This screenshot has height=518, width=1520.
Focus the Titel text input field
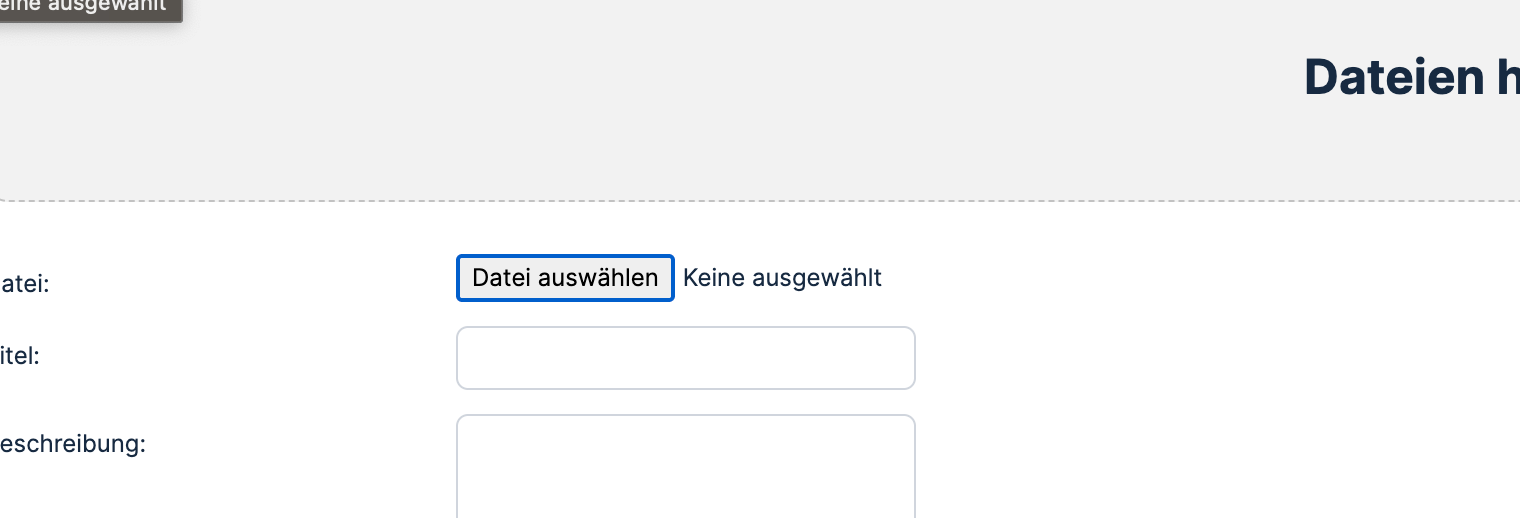pyautogui.click(x=685, y=358)
